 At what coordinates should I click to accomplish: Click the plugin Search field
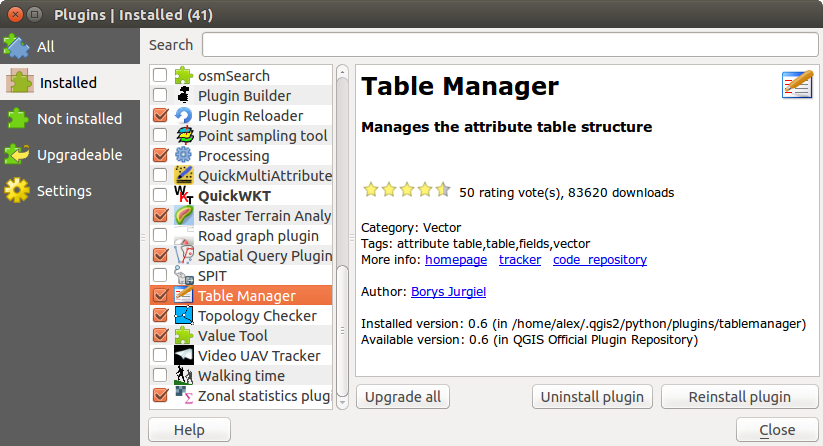510,45
